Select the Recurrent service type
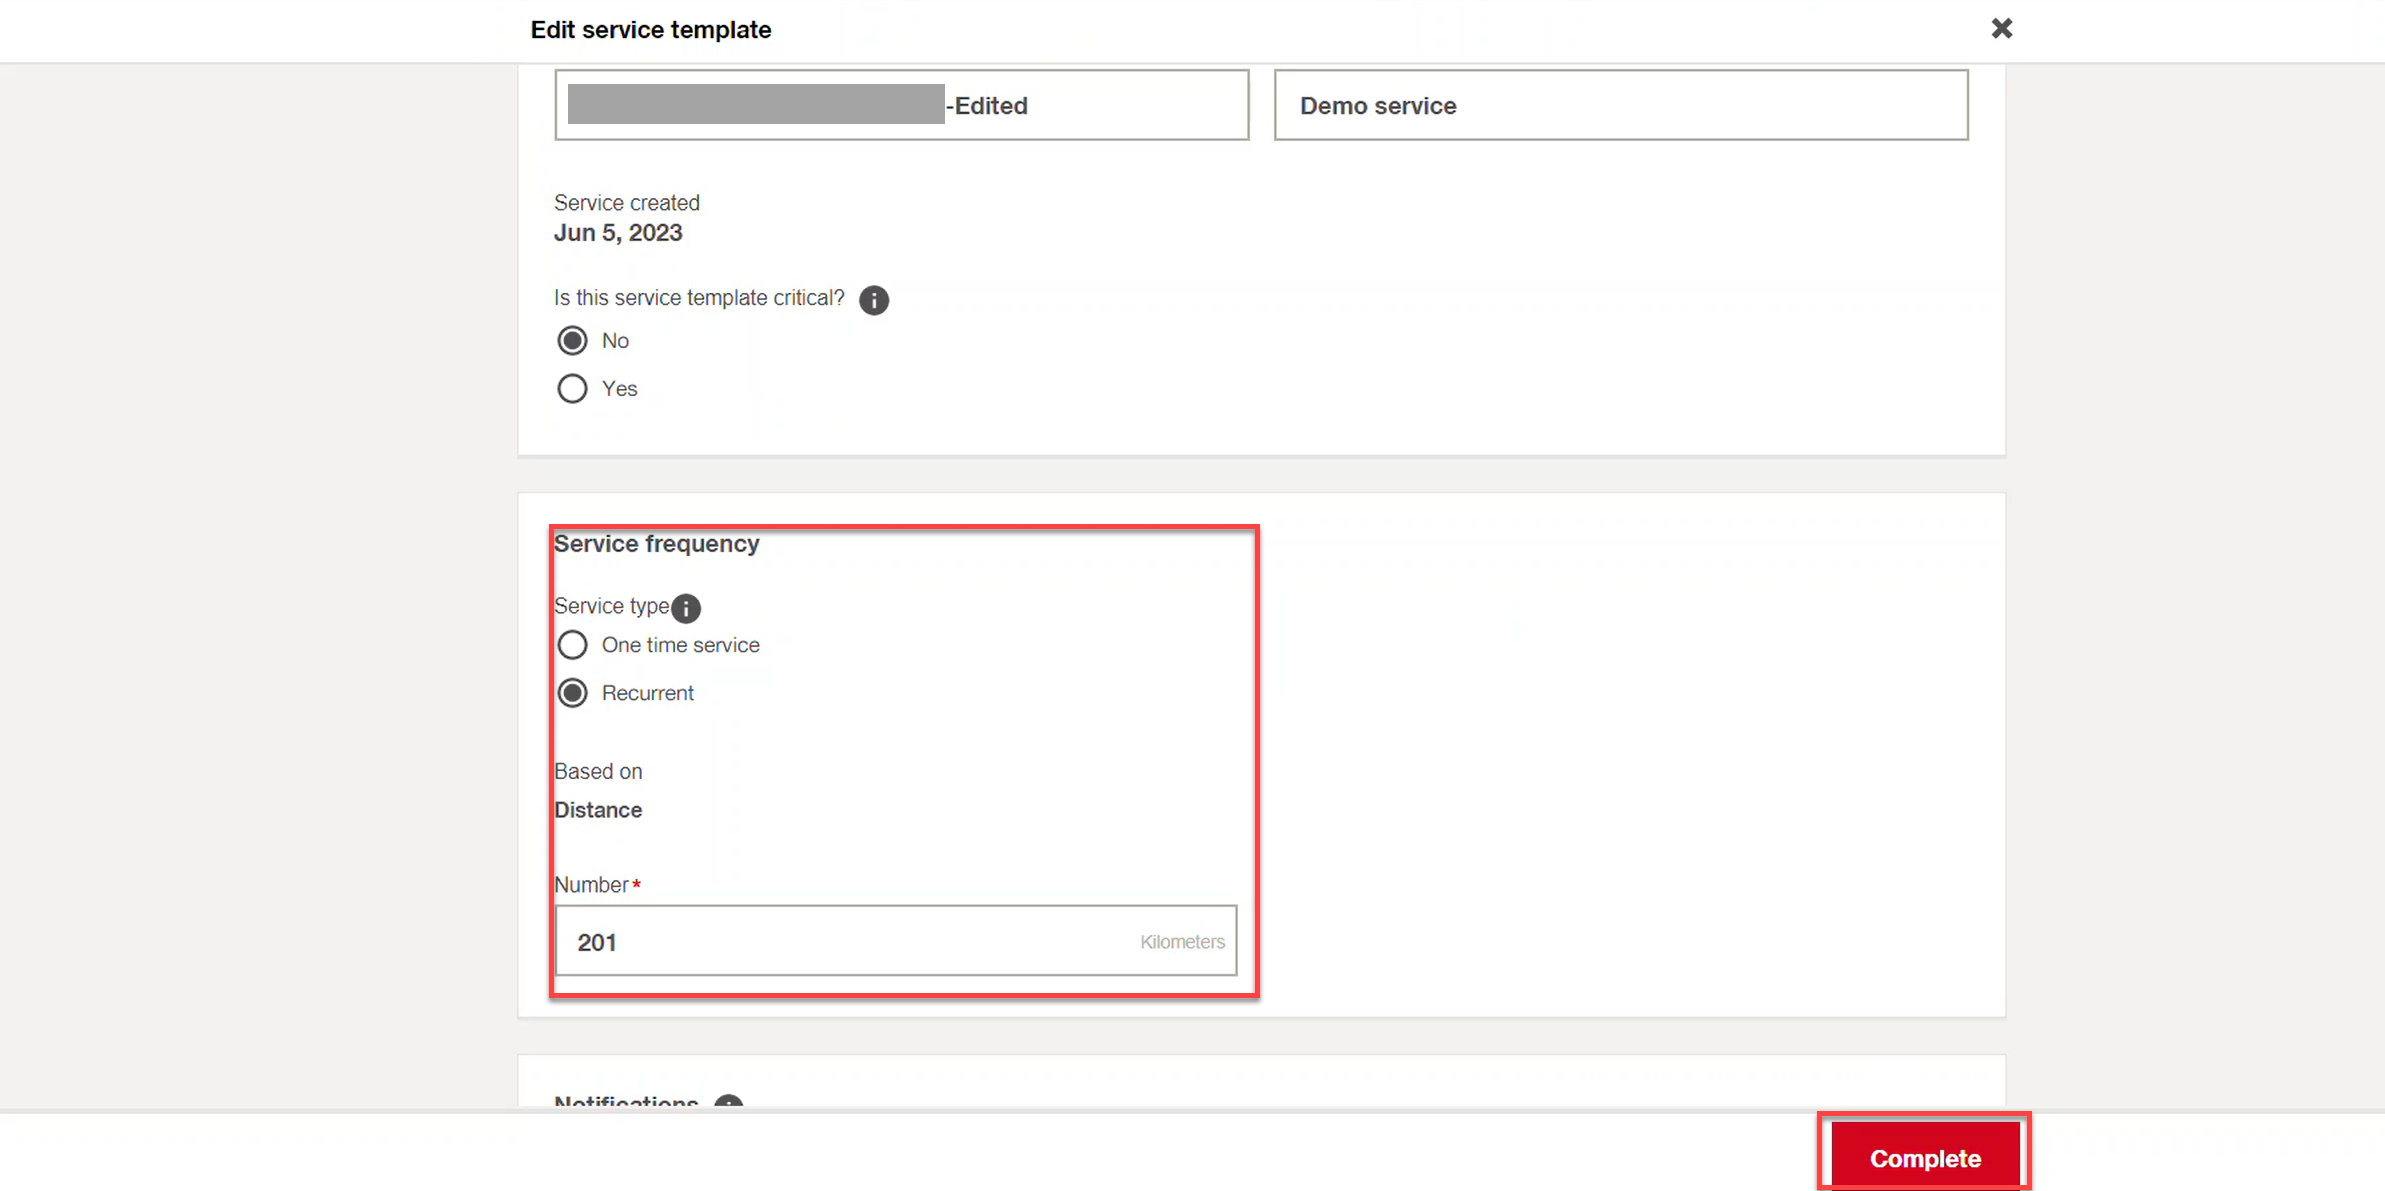Screen dimensions: 2385x1191 click(x=572, y=693)
